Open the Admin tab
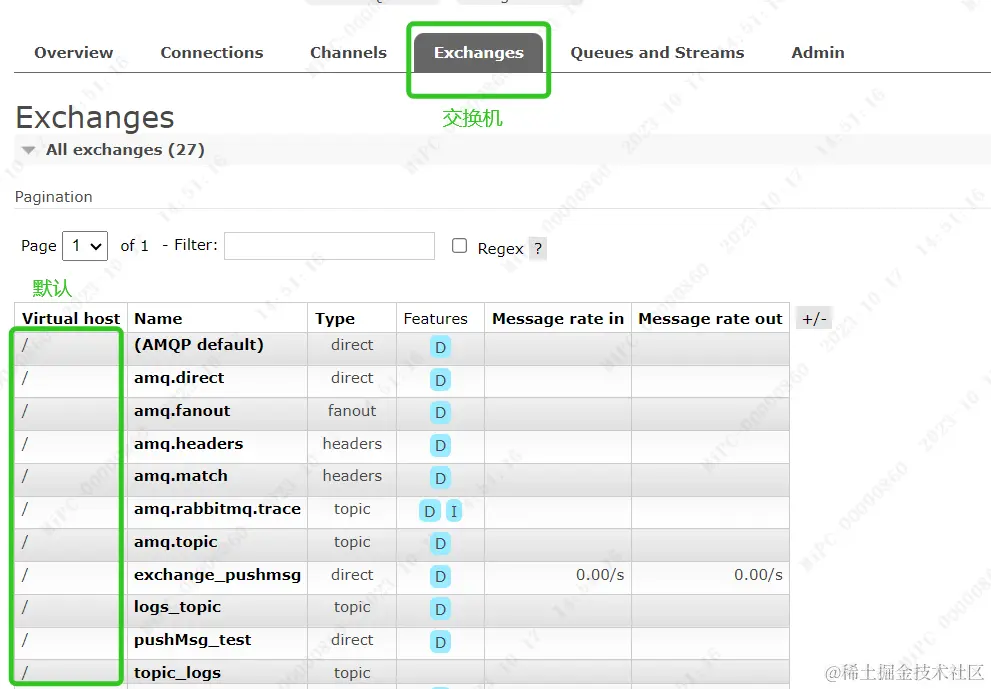This screenshot has height=689, width=991. pyautogui.click(x=818, y=52)
